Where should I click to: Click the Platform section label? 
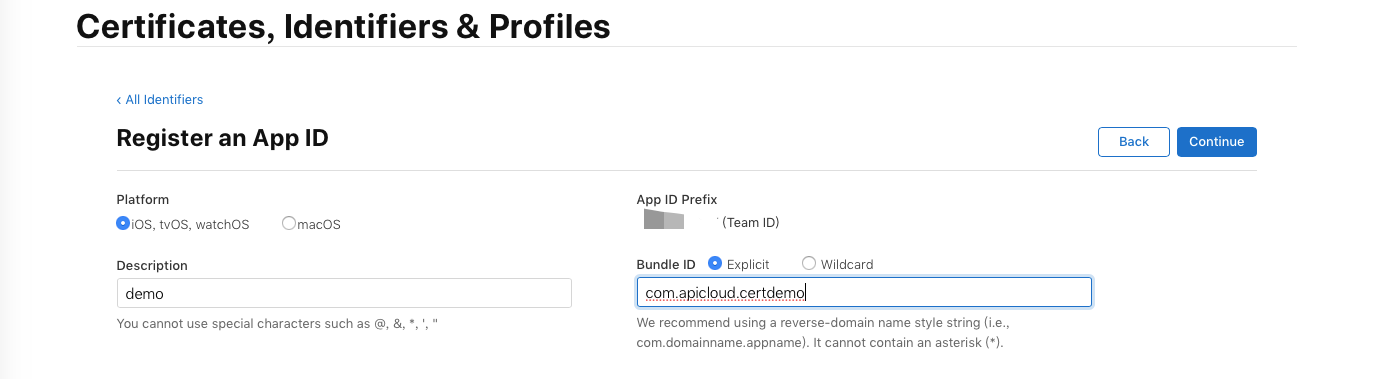click(x=143, y=200)
